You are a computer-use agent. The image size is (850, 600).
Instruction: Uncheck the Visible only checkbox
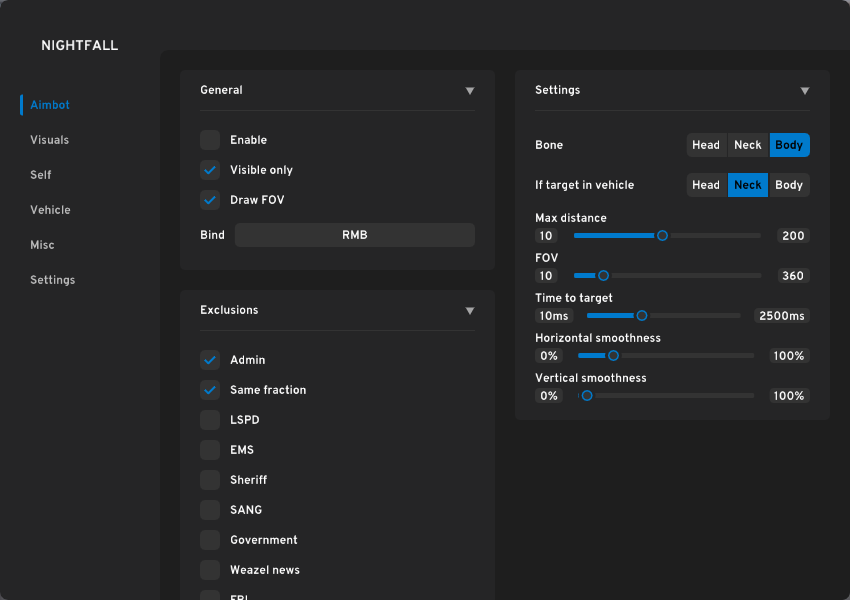coord(210,170)
